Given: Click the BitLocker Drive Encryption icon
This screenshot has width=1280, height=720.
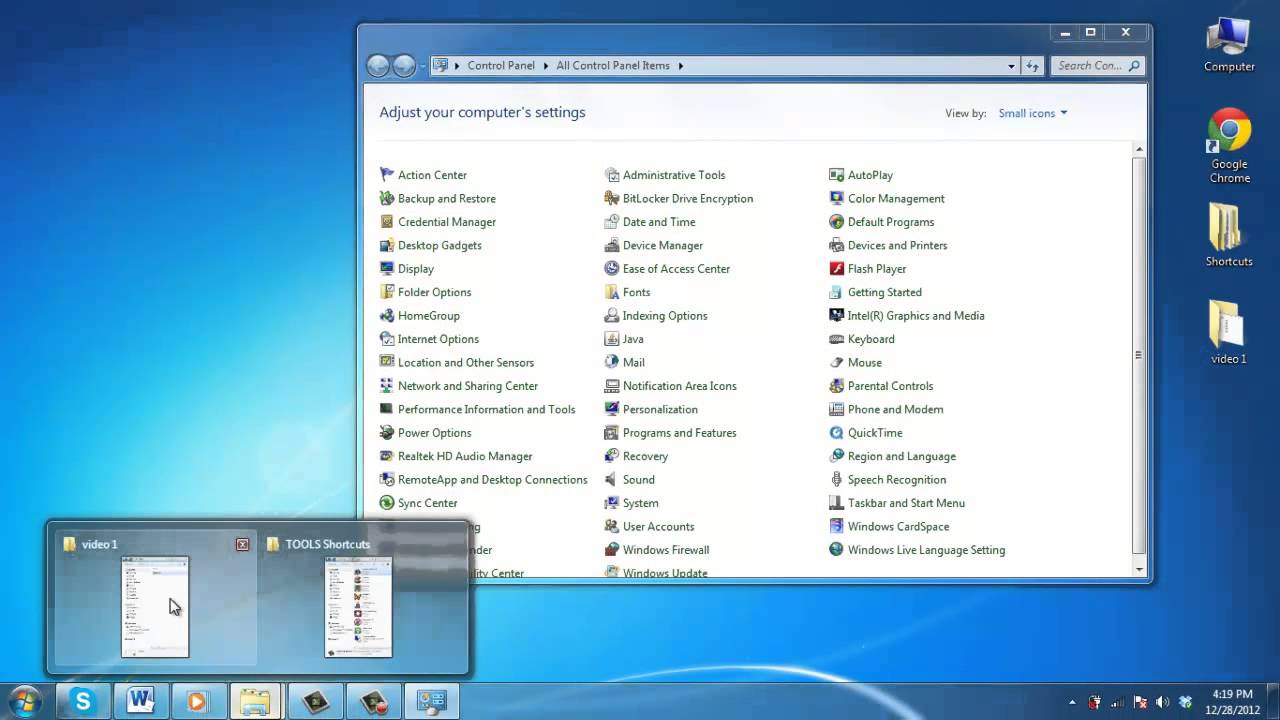Looking at the screenshot, I should [x=612, y=198].
